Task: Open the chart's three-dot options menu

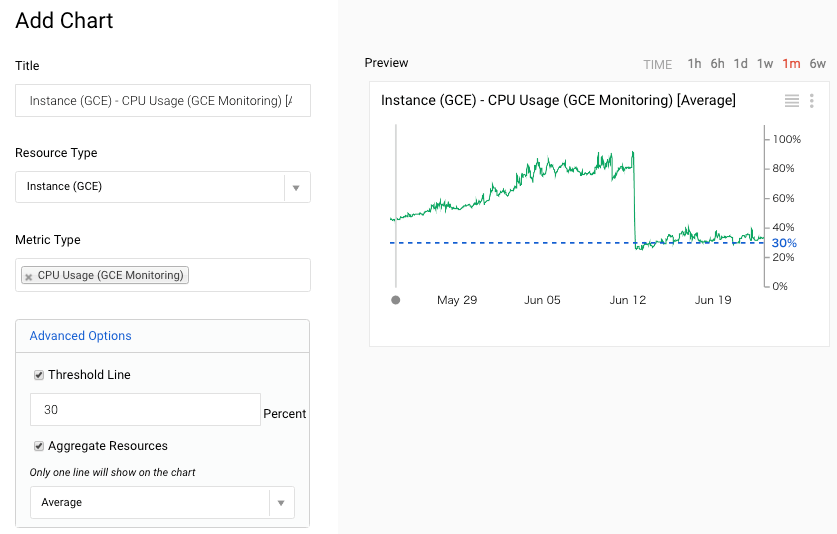Action: click(812, 100)
